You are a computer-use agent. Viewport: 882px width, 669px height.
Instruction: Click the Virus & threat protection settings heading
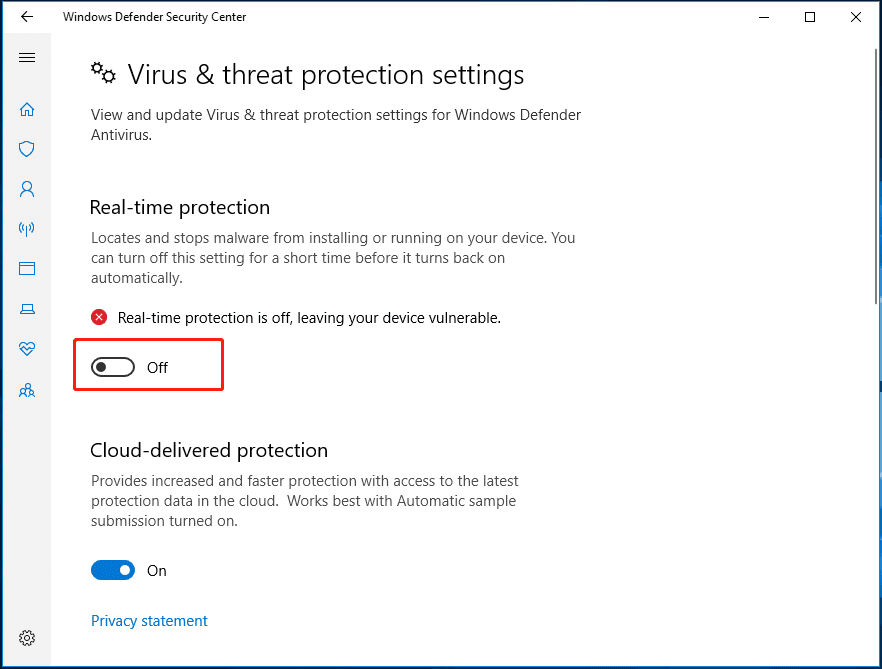coord(325,75)
